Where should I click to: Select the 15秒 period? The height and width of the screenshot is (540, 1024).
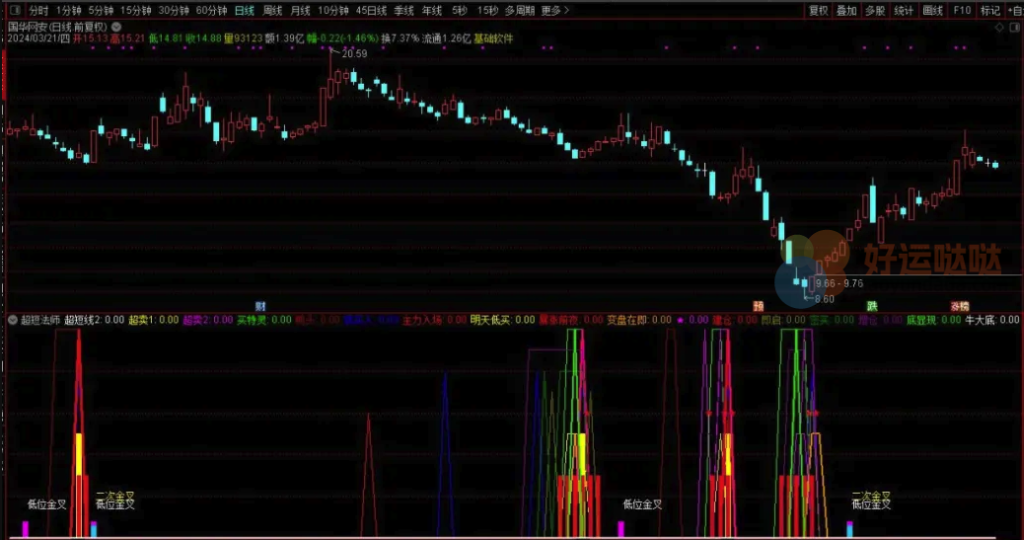[x=487, y=10]
